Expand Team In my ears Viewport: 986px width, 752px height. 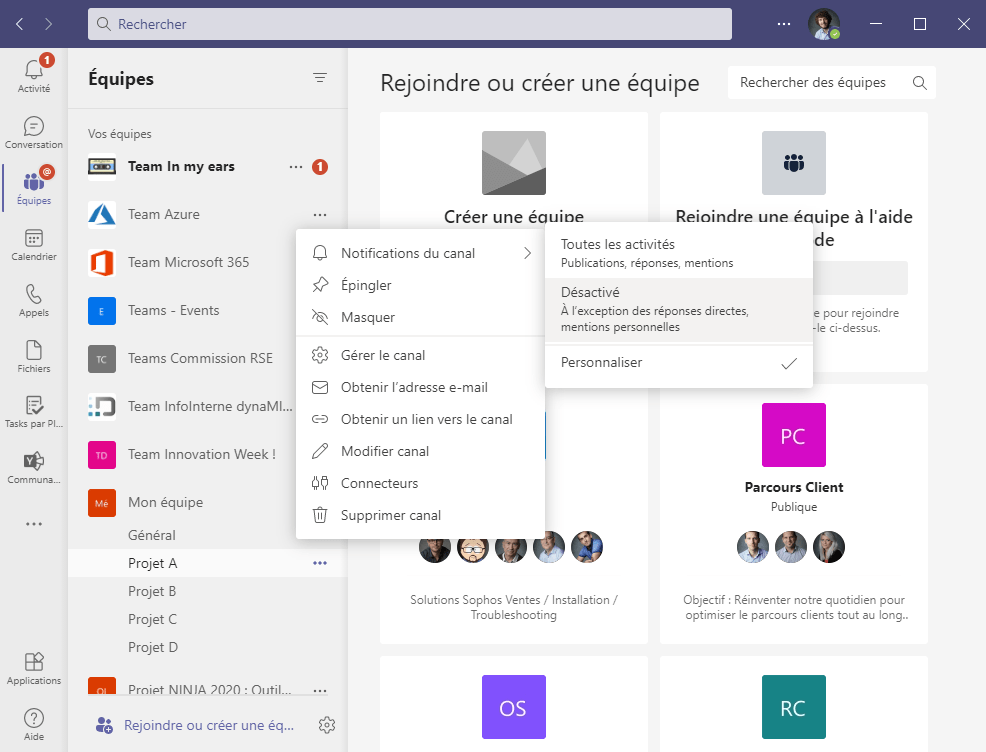point(181,167)
